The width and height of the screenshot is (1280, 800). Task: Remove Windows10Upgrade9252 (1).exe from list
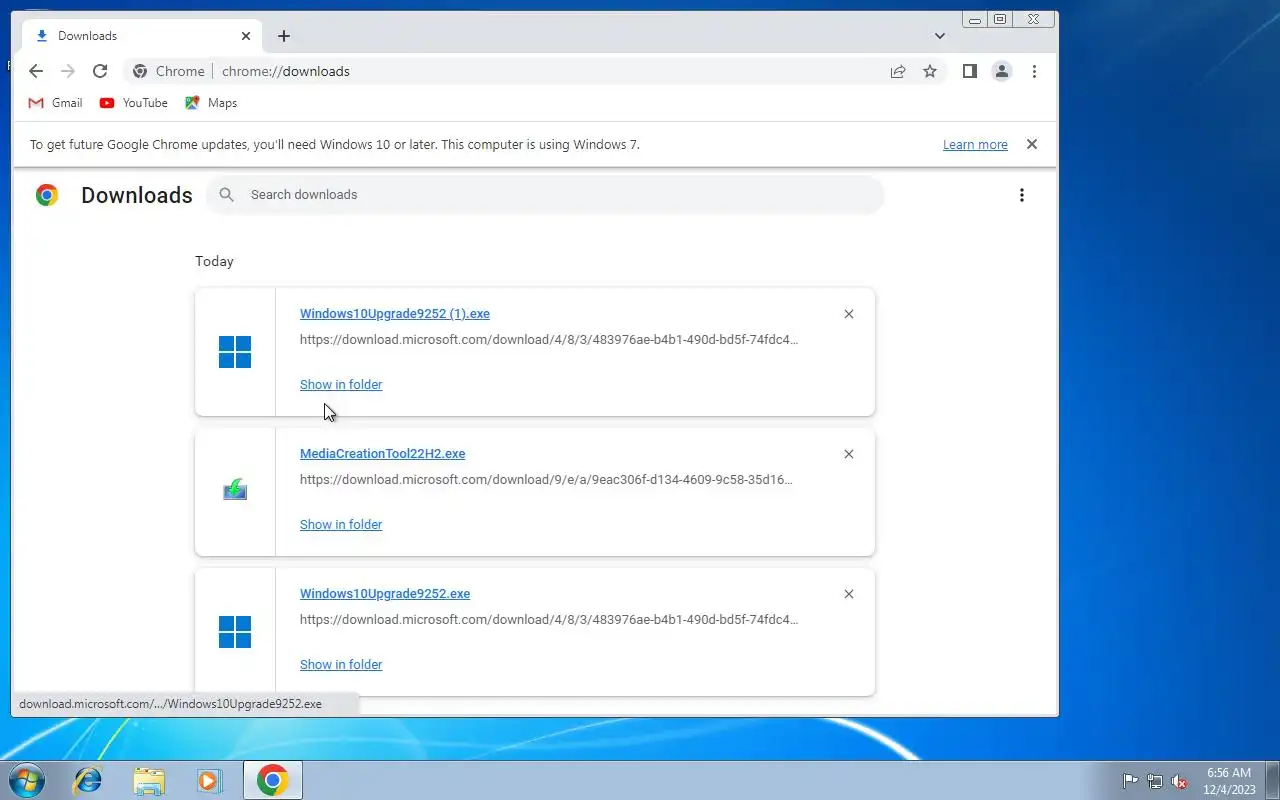(849, 314)
